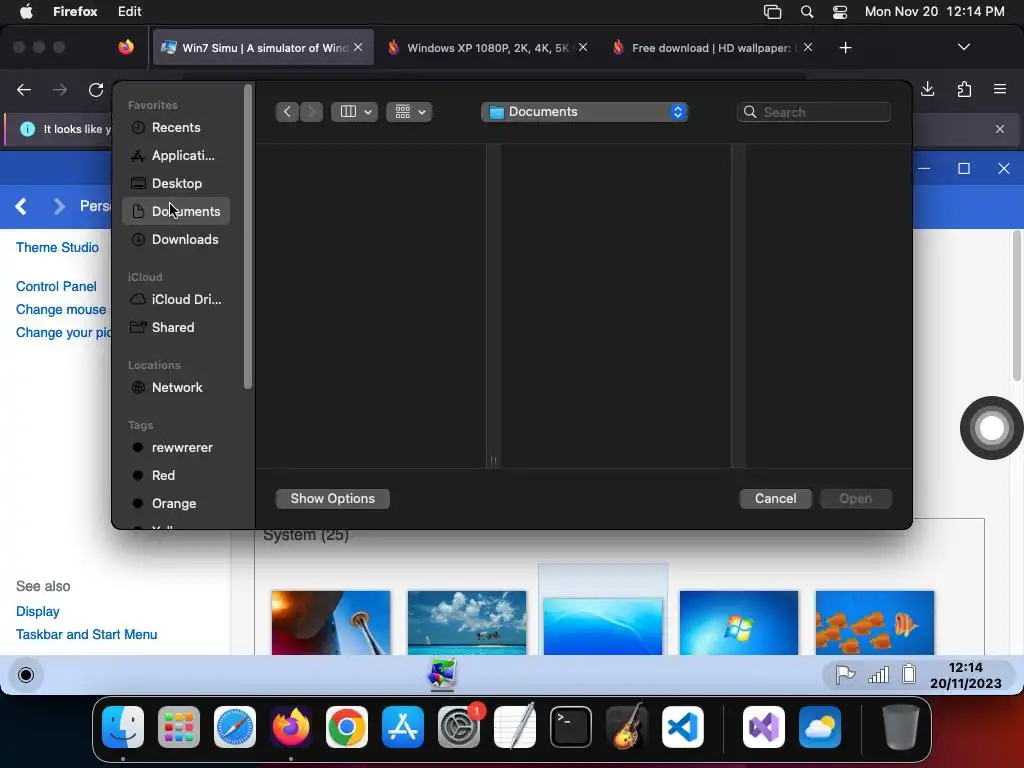Switch to Windows XP 1080P tab
1024x768 pixels.
point(487,48)
